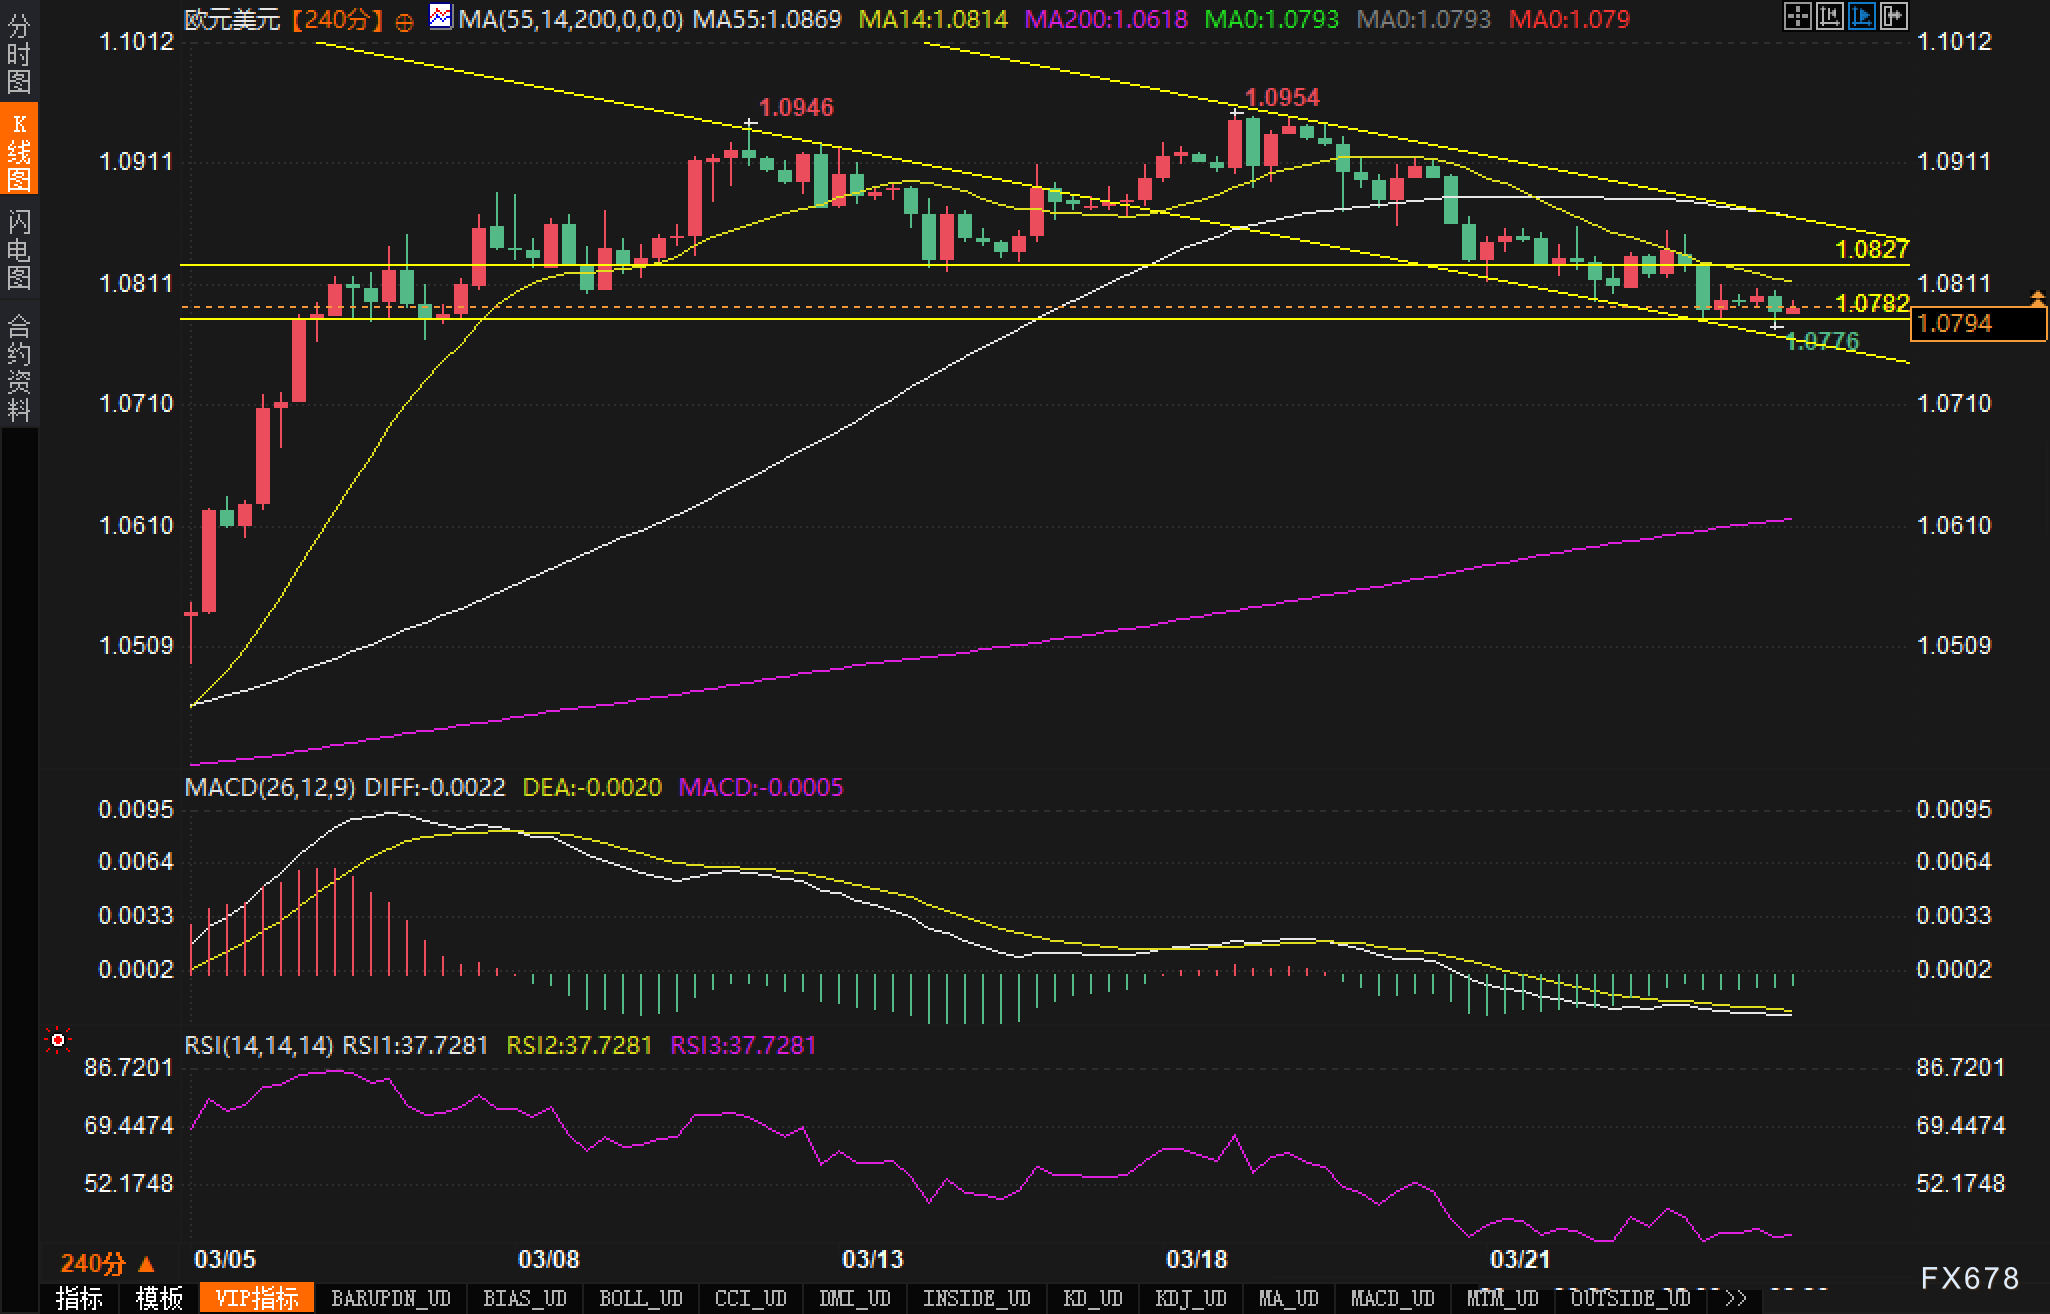Click the 指标 tab at bottom left

(x=79, y=1298)
